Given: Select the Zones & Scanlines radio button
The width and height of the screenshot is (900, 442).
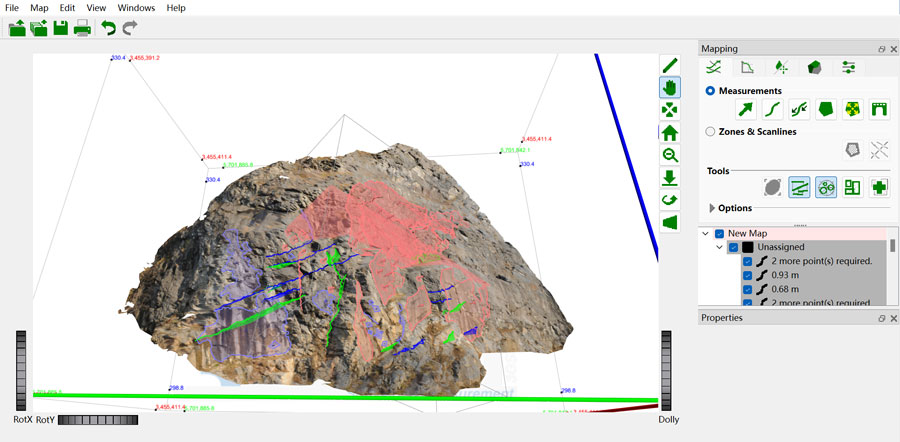Looking at the screenshot, I should point(711,131).
